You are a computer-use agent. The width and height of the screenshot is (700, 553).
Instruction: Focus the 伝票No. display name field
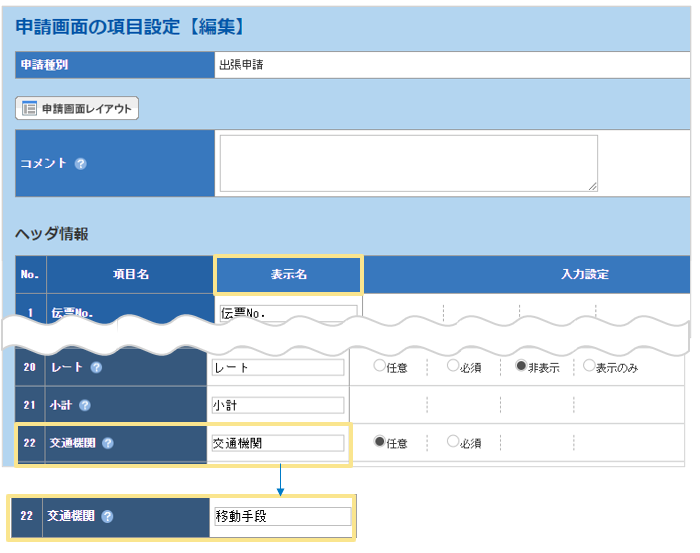pyautogui.click(x=288, y=313)
